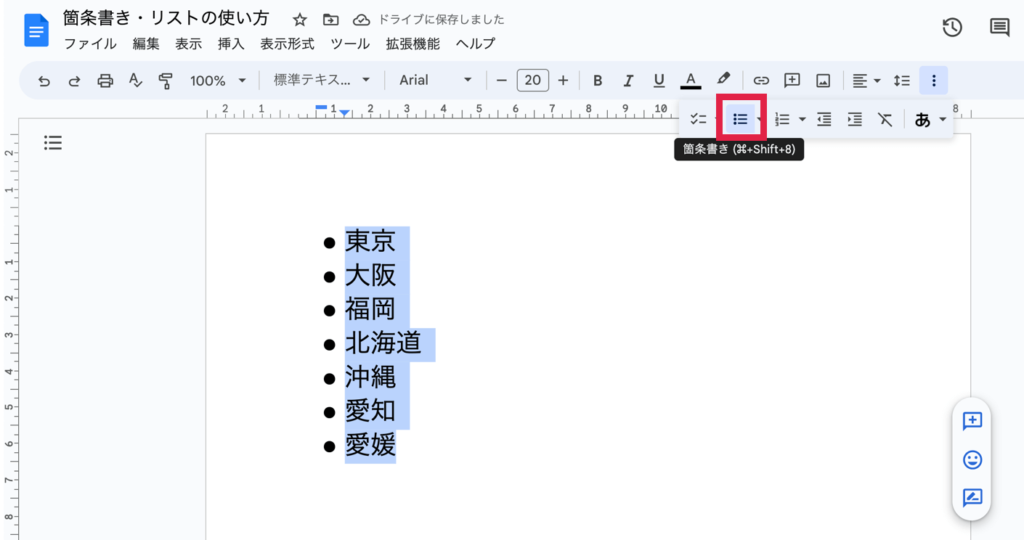Click the text color A button
This screenshot has height=540, width=1024.
[690, 81]
